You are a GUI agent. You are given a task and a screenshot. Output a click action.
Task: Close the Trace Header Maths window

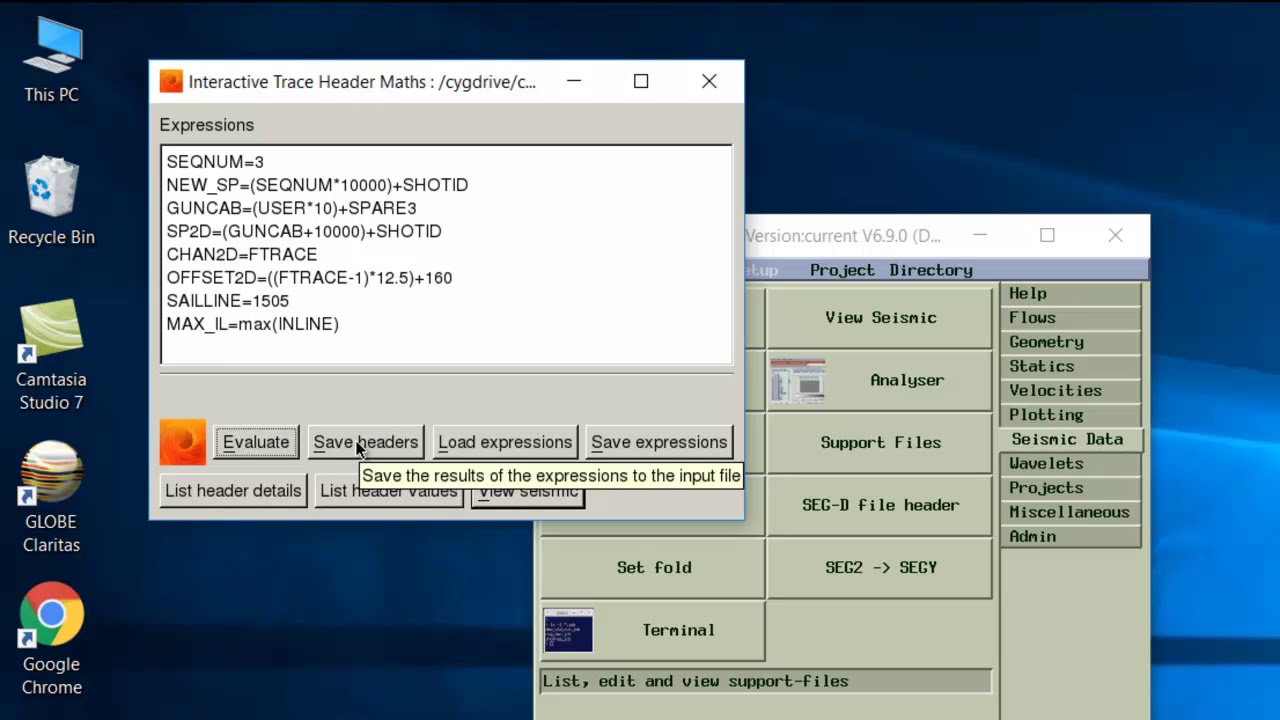point(709,82)
